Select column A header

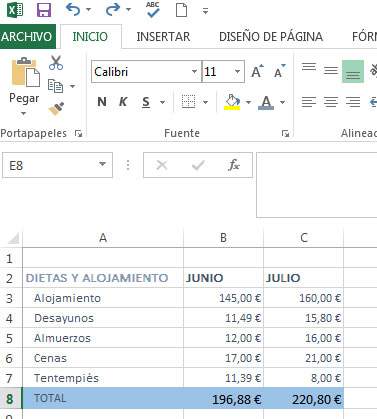(103, 238)
